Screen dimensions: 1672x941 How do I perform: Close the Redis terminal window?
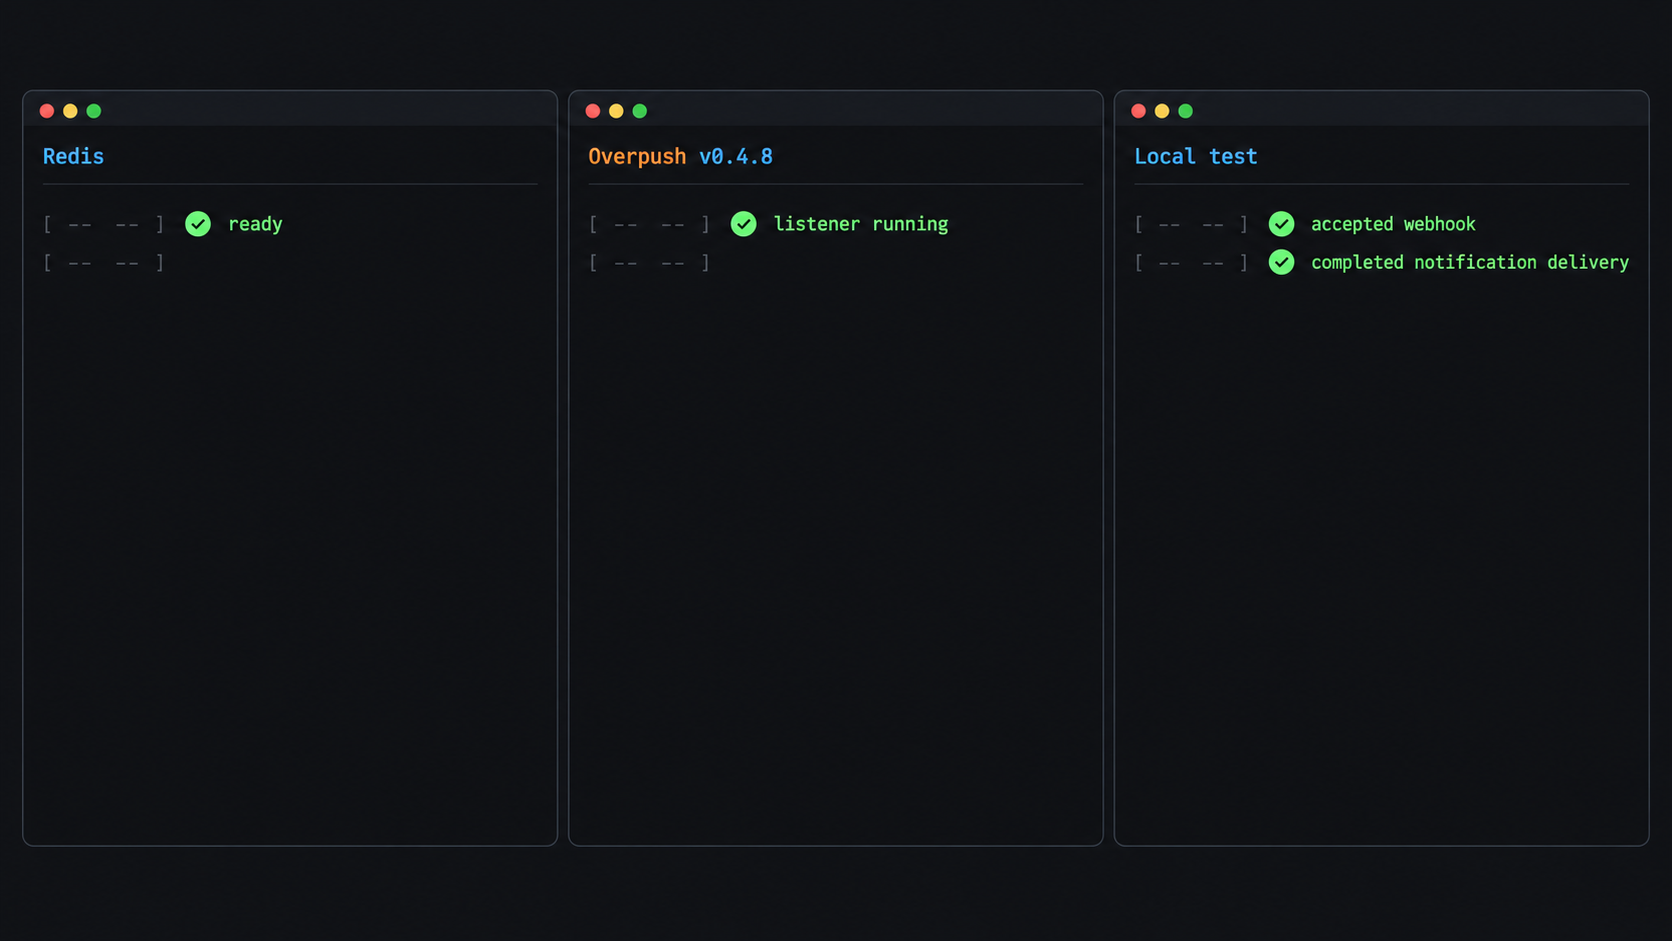(47, 111)
